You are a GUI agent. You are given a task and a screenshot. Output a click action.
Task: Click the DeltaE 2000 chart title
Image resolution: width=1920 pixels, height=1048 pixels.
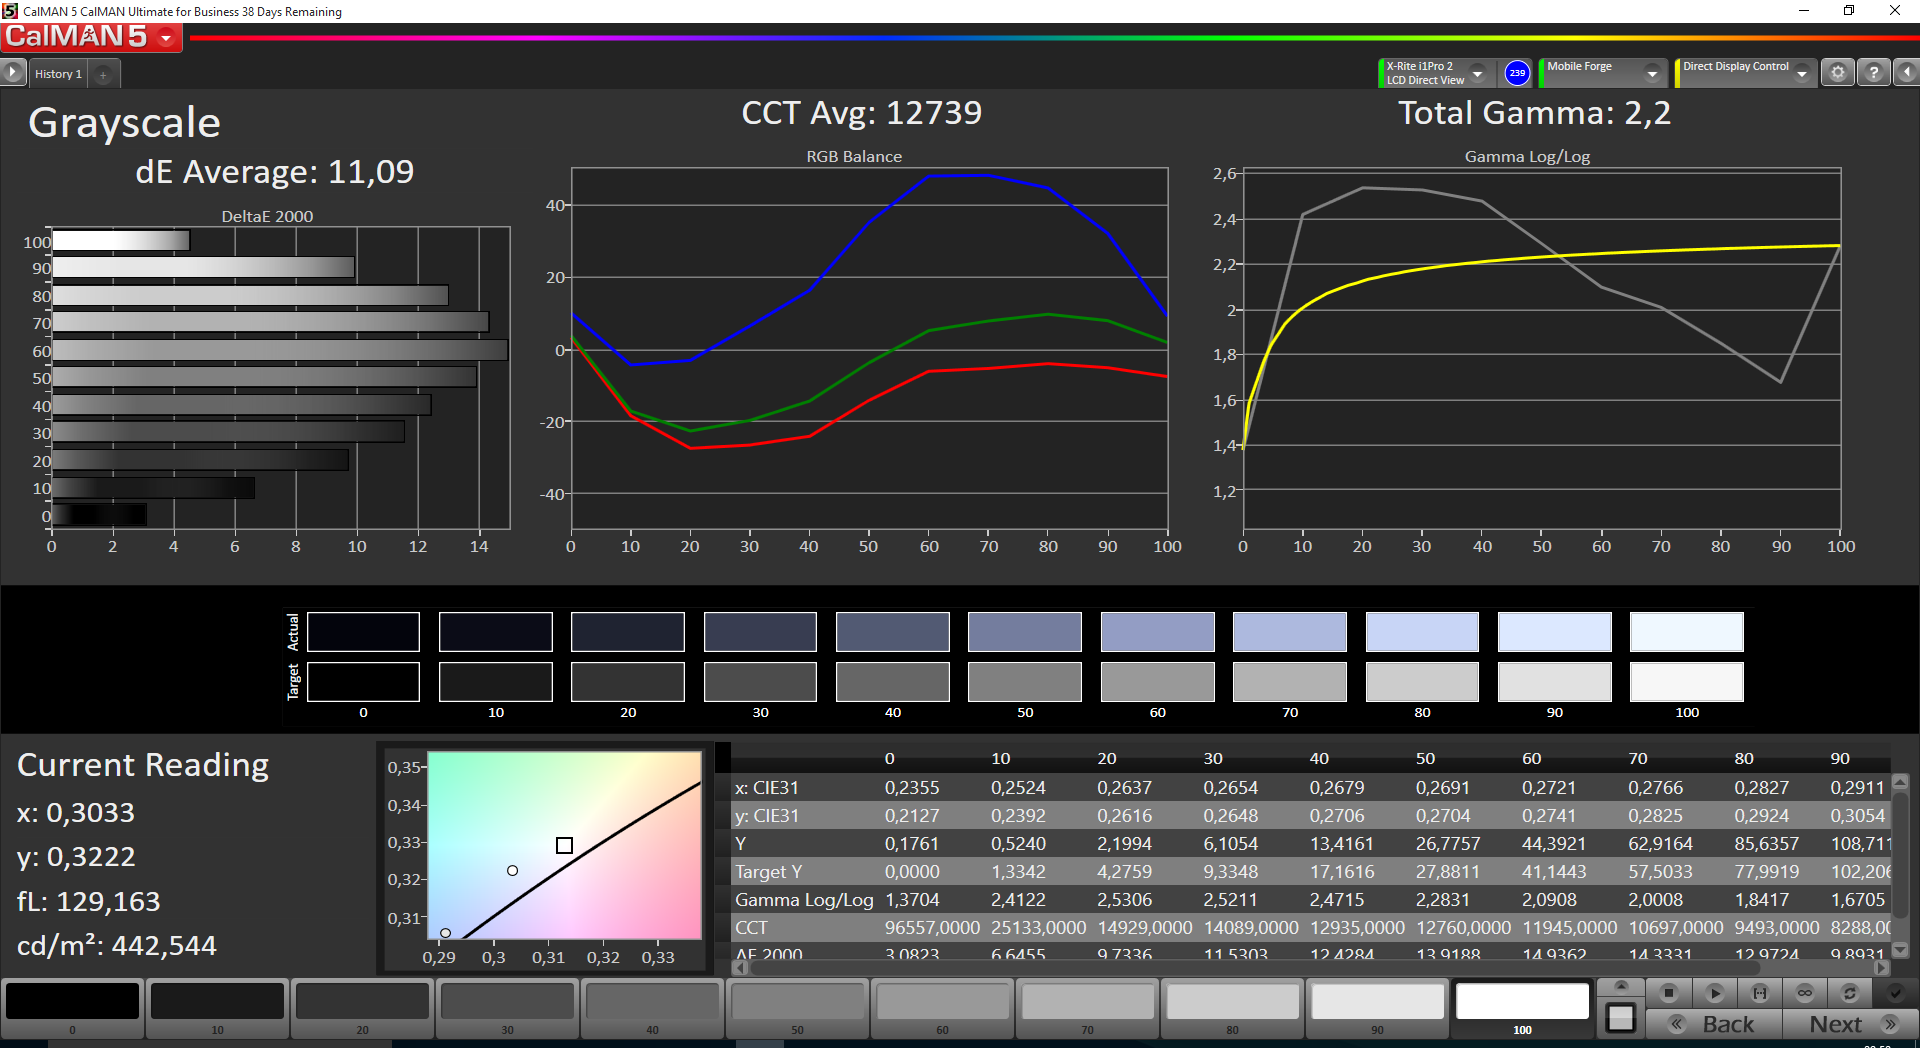coord(267,216)
